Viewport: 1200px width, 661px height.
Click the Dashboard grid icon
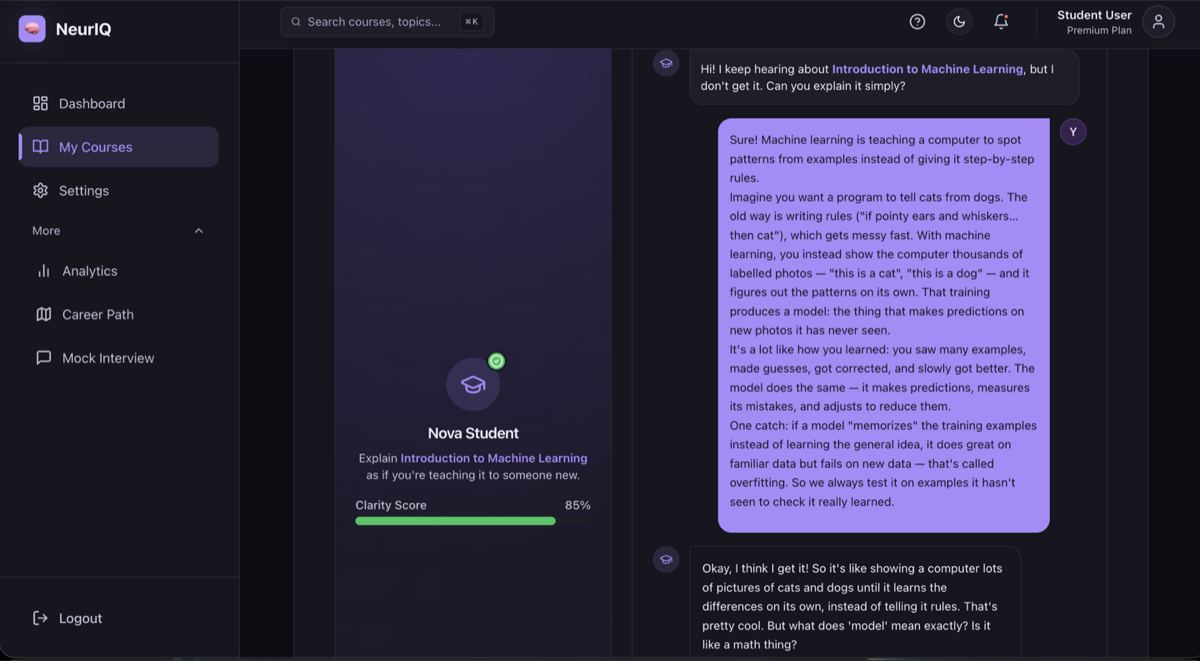click(x=40, y=103)
